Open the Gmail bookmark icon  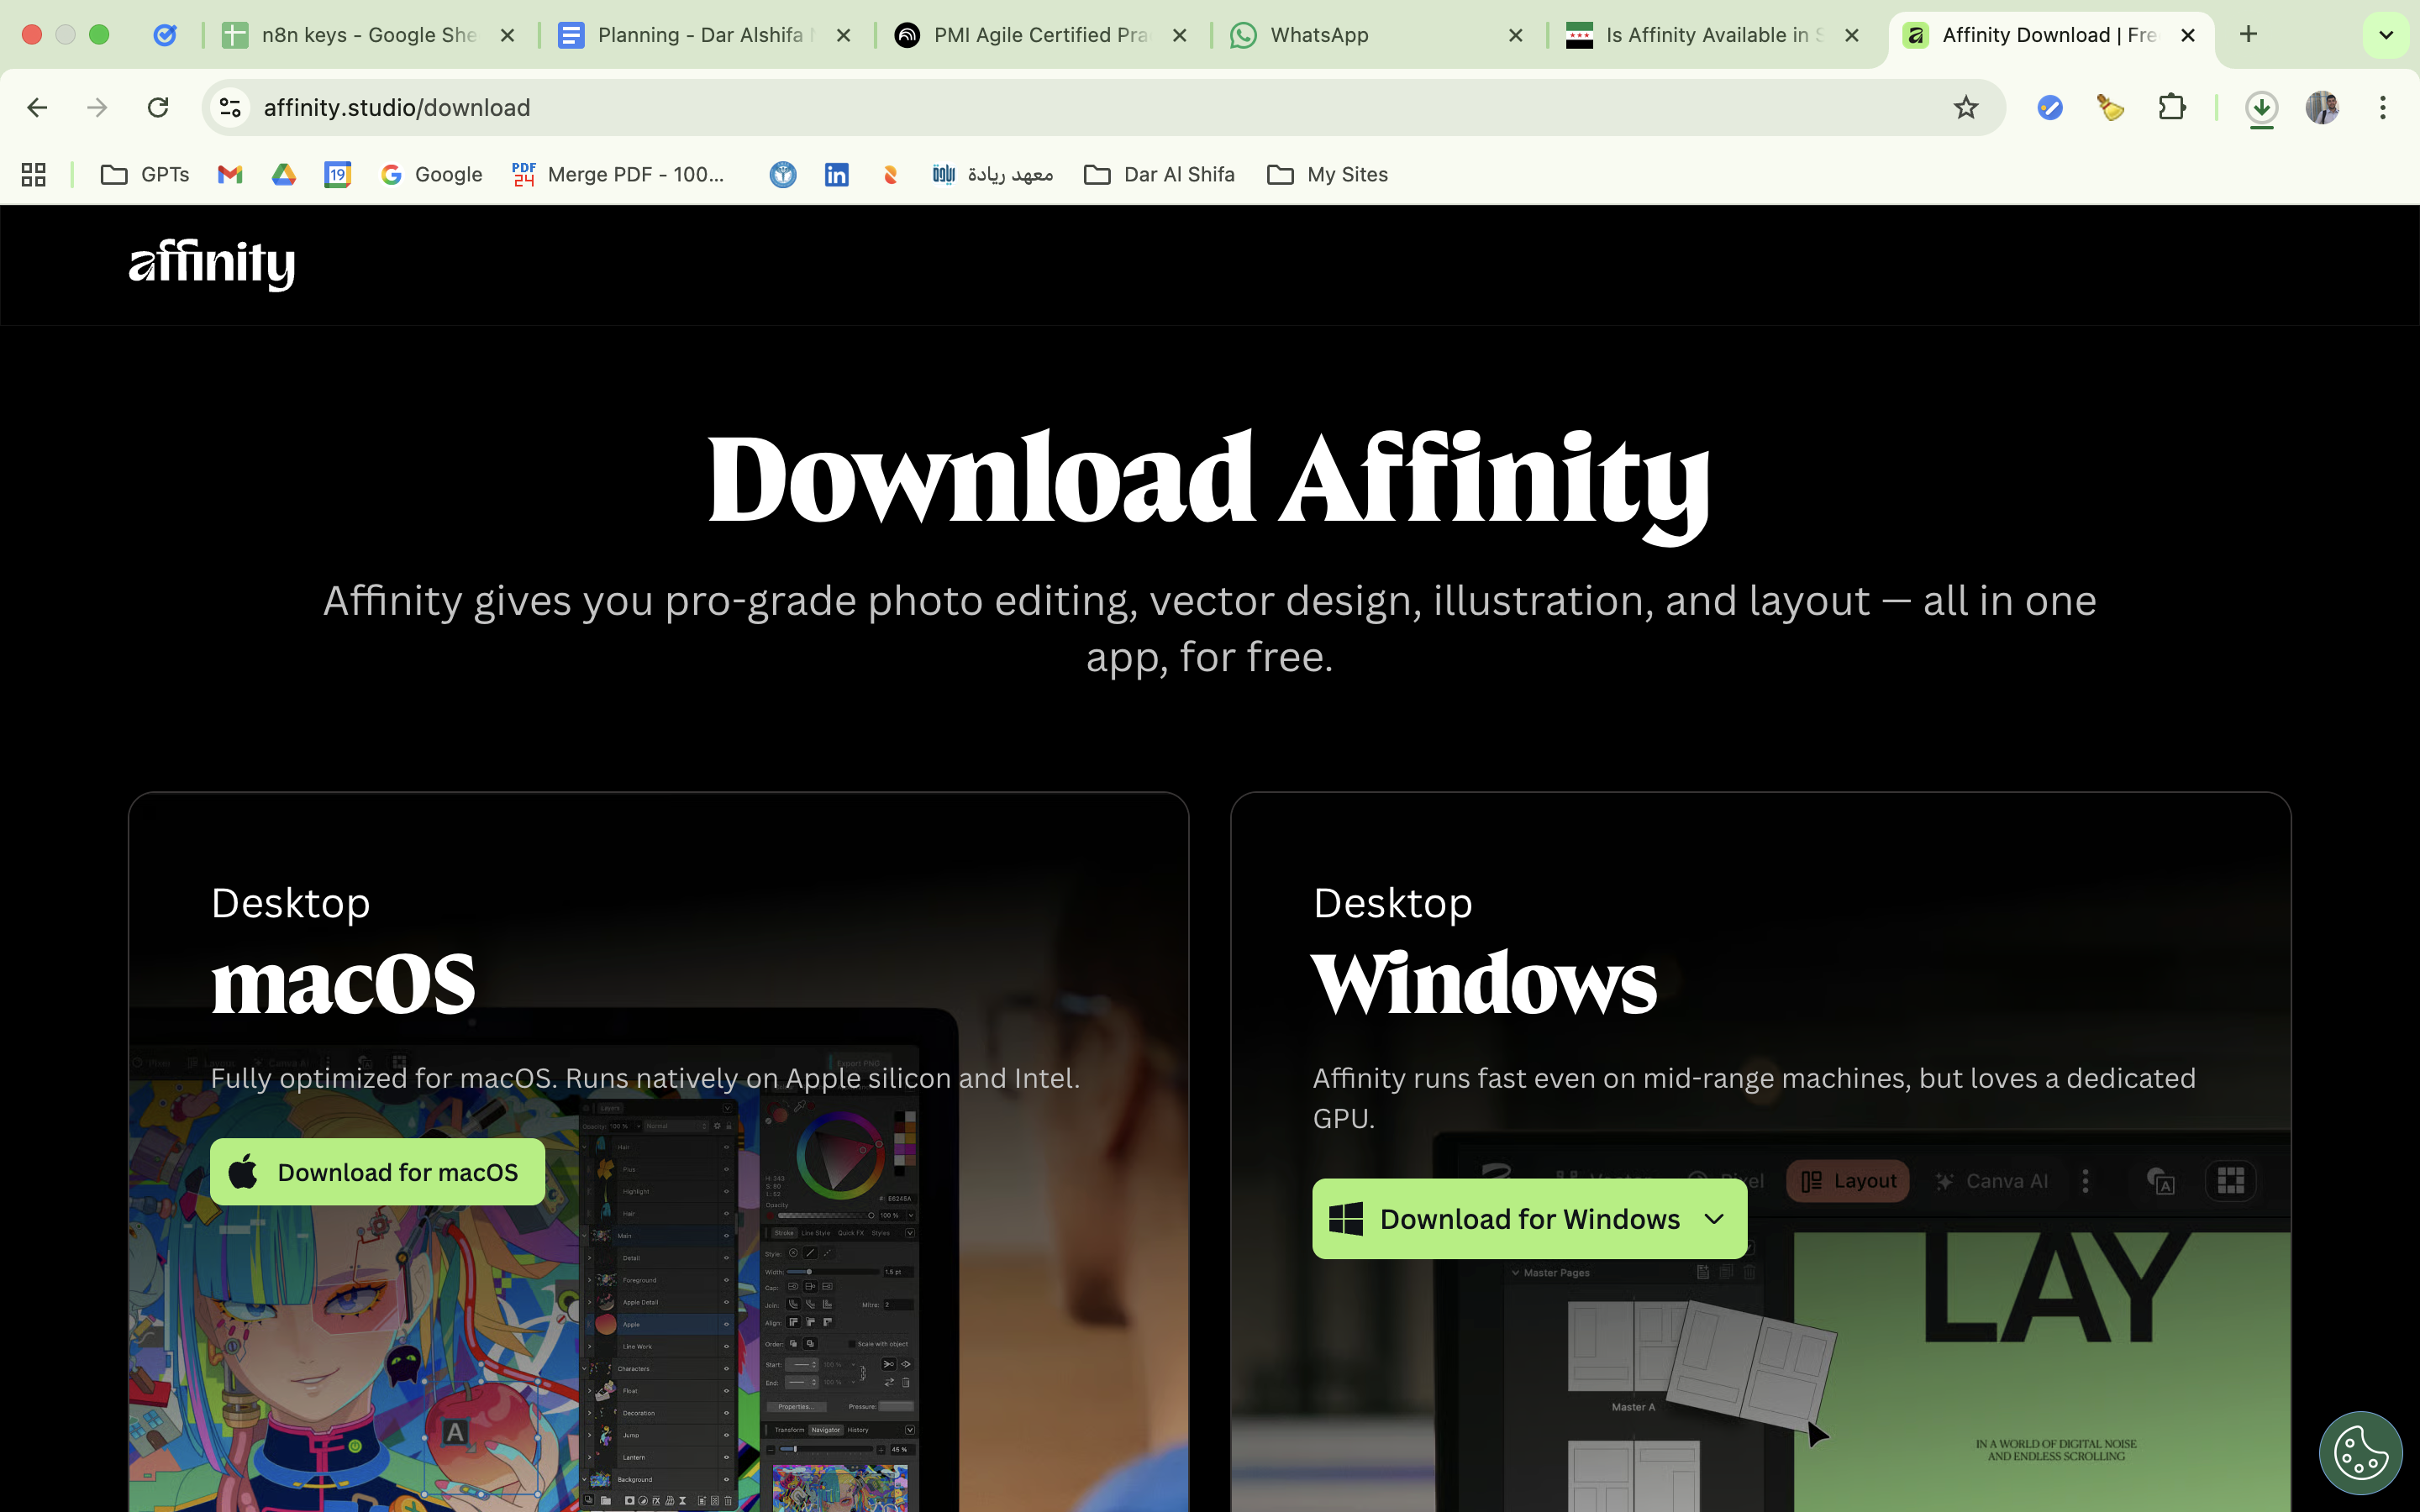click(x=230, y=175)
